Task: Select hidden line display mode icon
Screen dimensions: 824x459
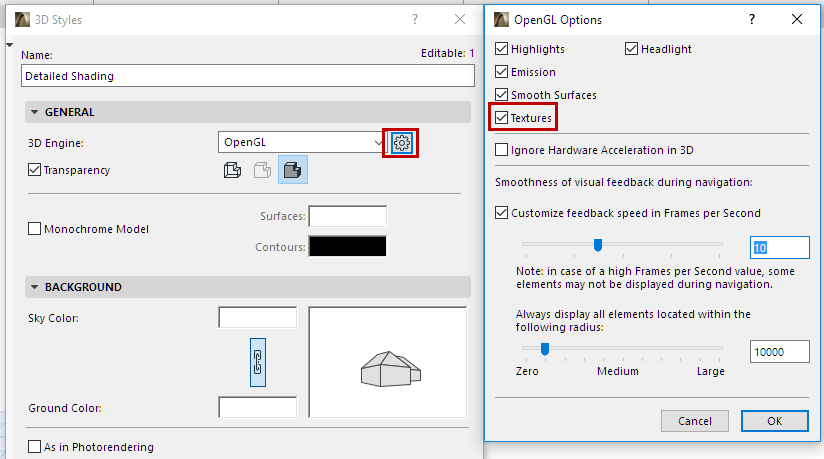Action: click(262, 171)
